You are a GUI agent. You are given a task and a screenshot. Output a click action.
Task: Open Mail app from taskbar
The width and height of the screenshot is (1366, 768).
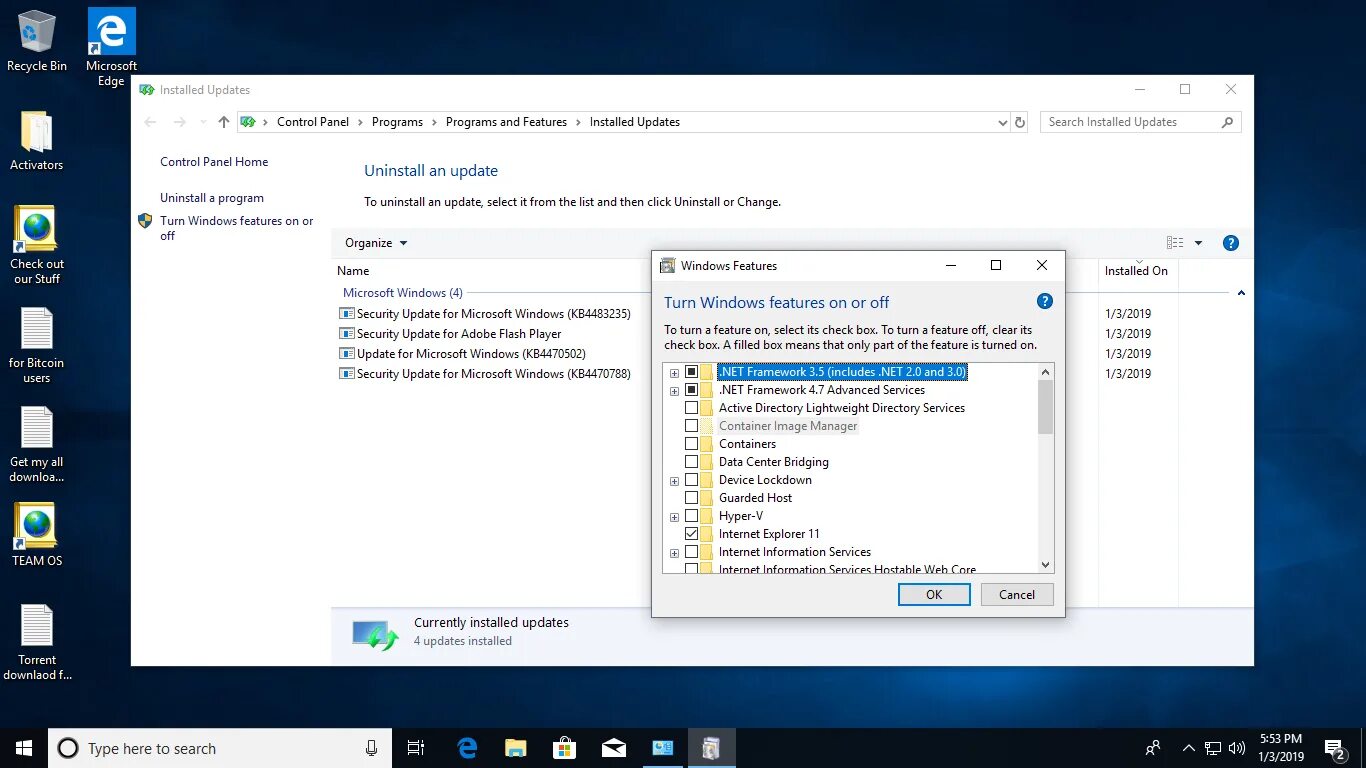pos(614,748)
